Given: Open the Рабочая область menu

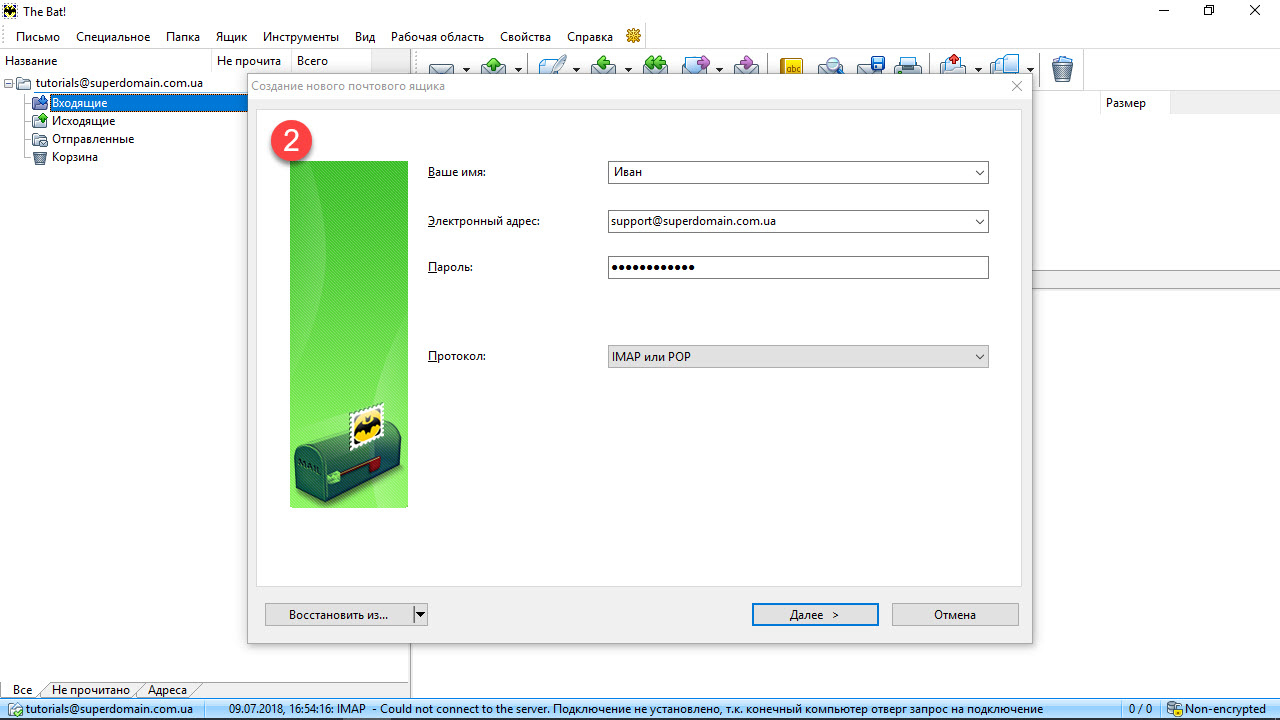Looking at the screenshot, I should (437, 37).
